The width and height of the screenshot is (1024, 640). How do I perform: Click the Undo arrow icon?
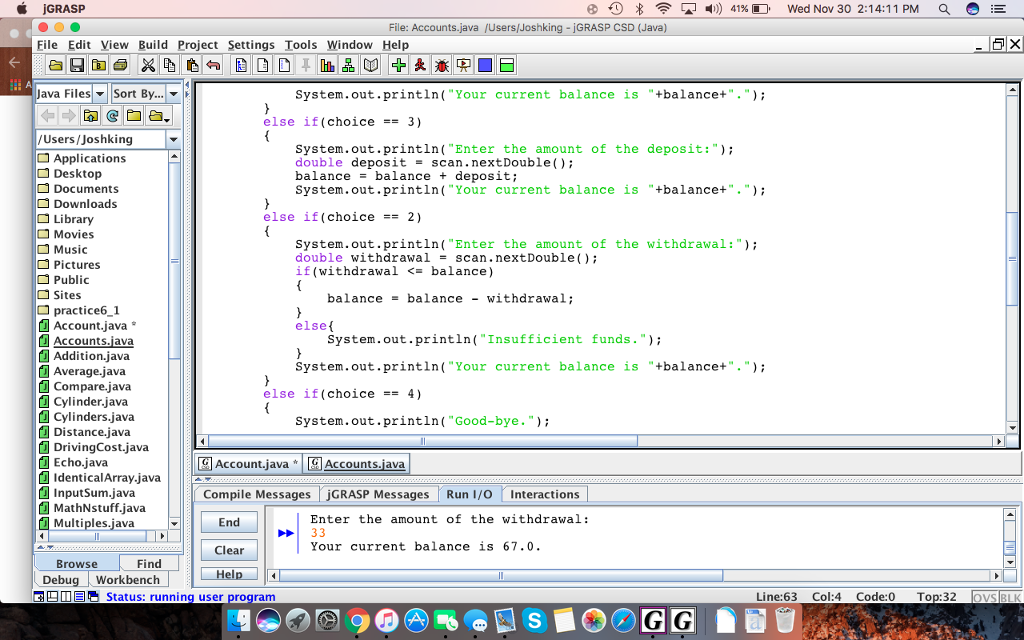pos(213,66)
